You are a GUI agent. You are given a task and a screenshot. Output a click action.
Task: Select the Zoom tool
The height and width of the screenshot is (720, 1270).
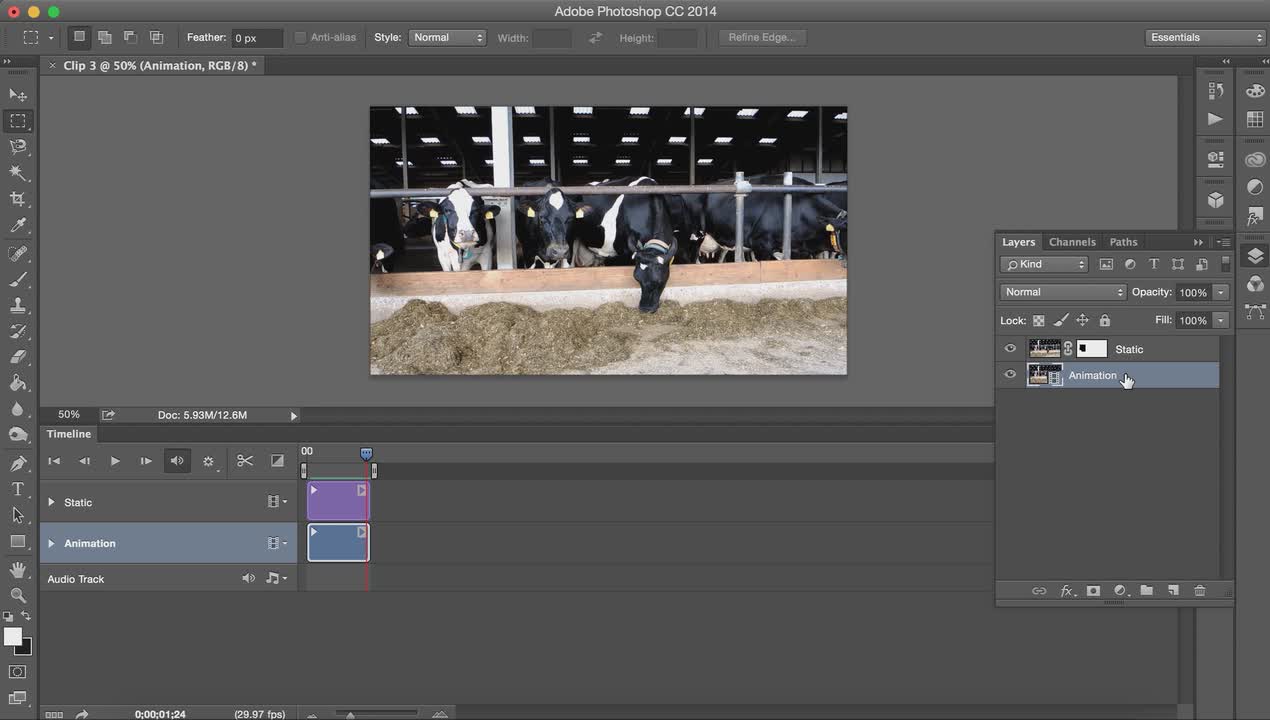tap(18, 595)
